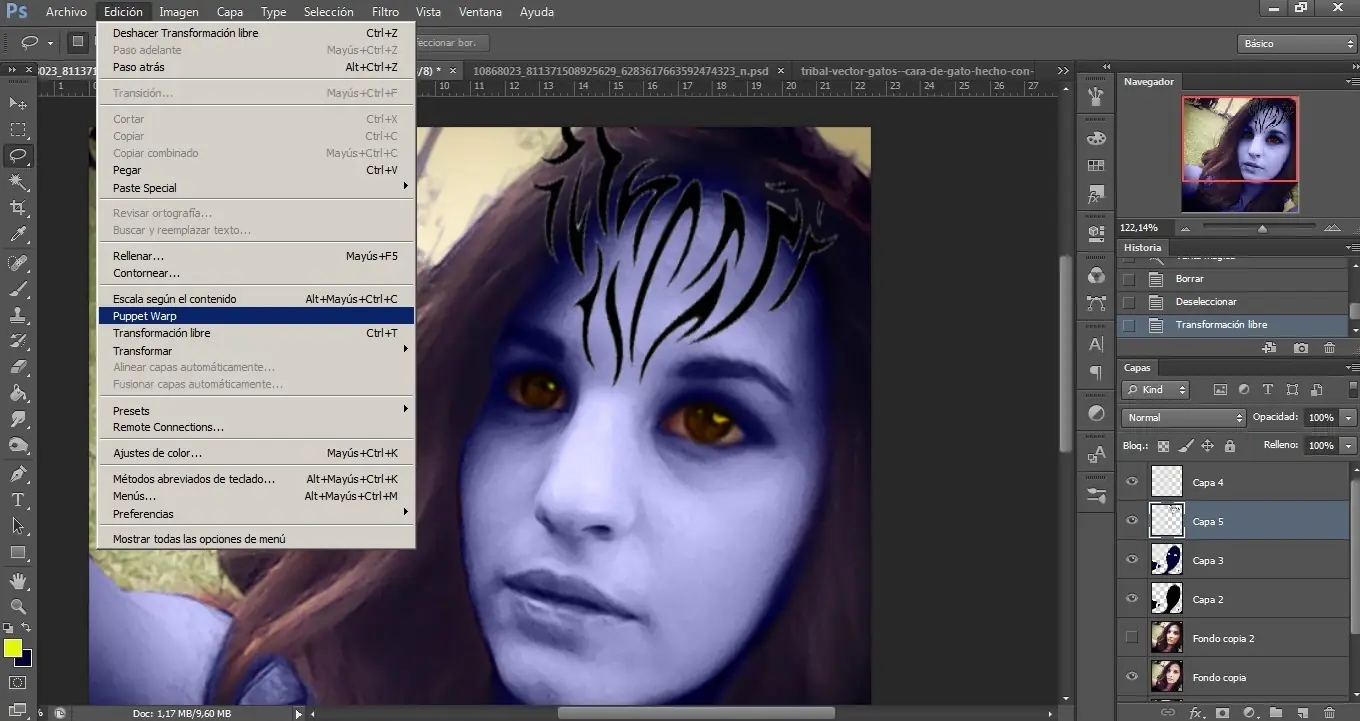Screen dimensions: 1360x721
Task: Expand the Preferencias submenu
Action: (256, 514)
